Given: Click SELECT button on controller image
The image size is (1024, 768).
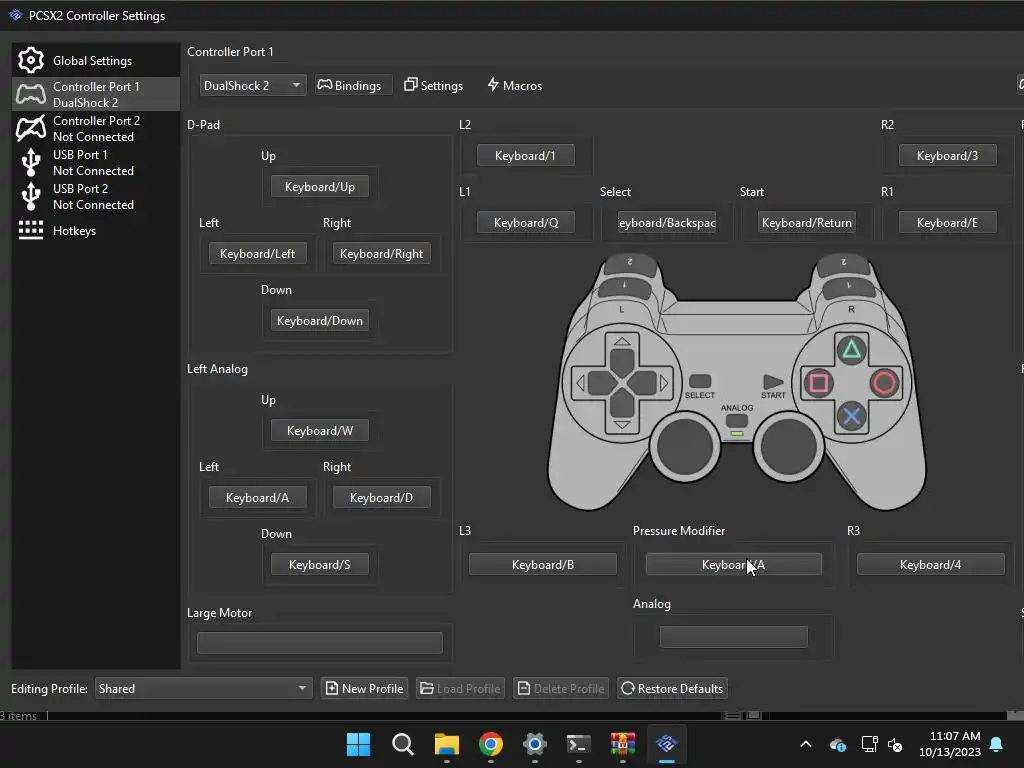Looking at the screenshot, I should click(x=700, y=381).
